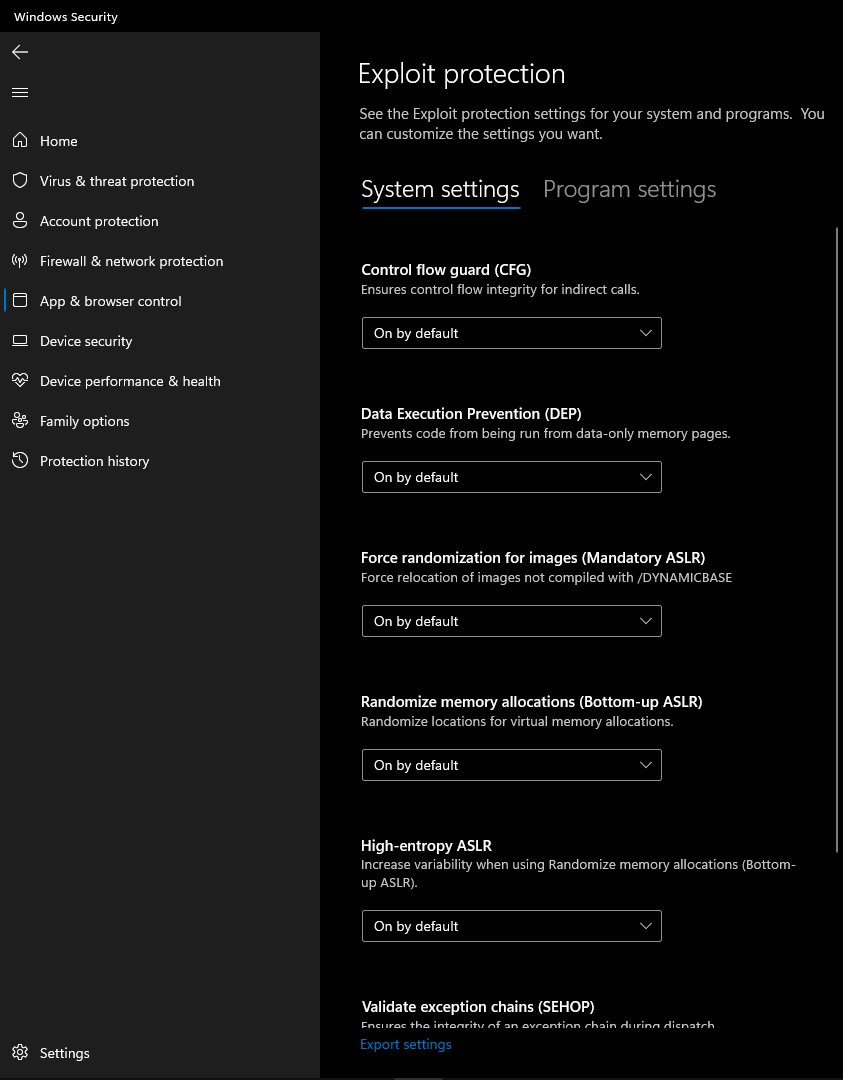Toggle the hamburger navigation menu
The width and height of the screenshot is (843, 1080).
(x=20, y=93)
